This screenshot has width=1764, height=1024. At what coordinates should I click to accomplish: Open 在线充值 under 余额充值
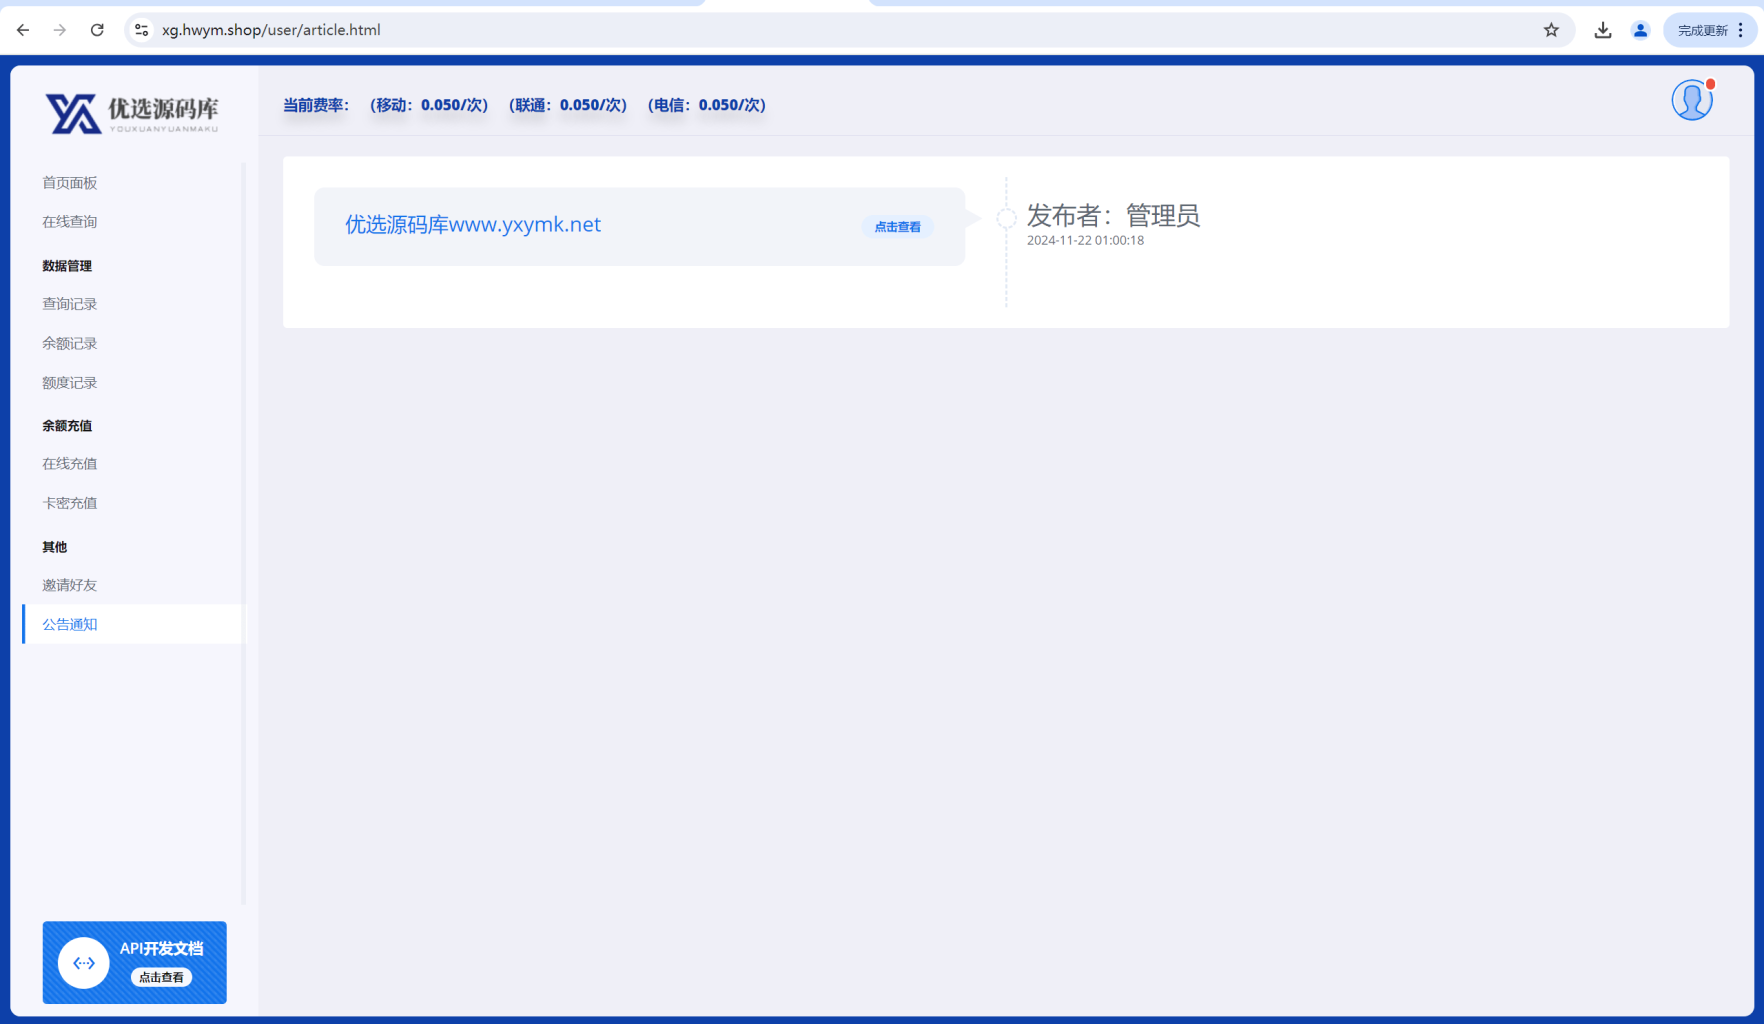[x=69, y=463]
